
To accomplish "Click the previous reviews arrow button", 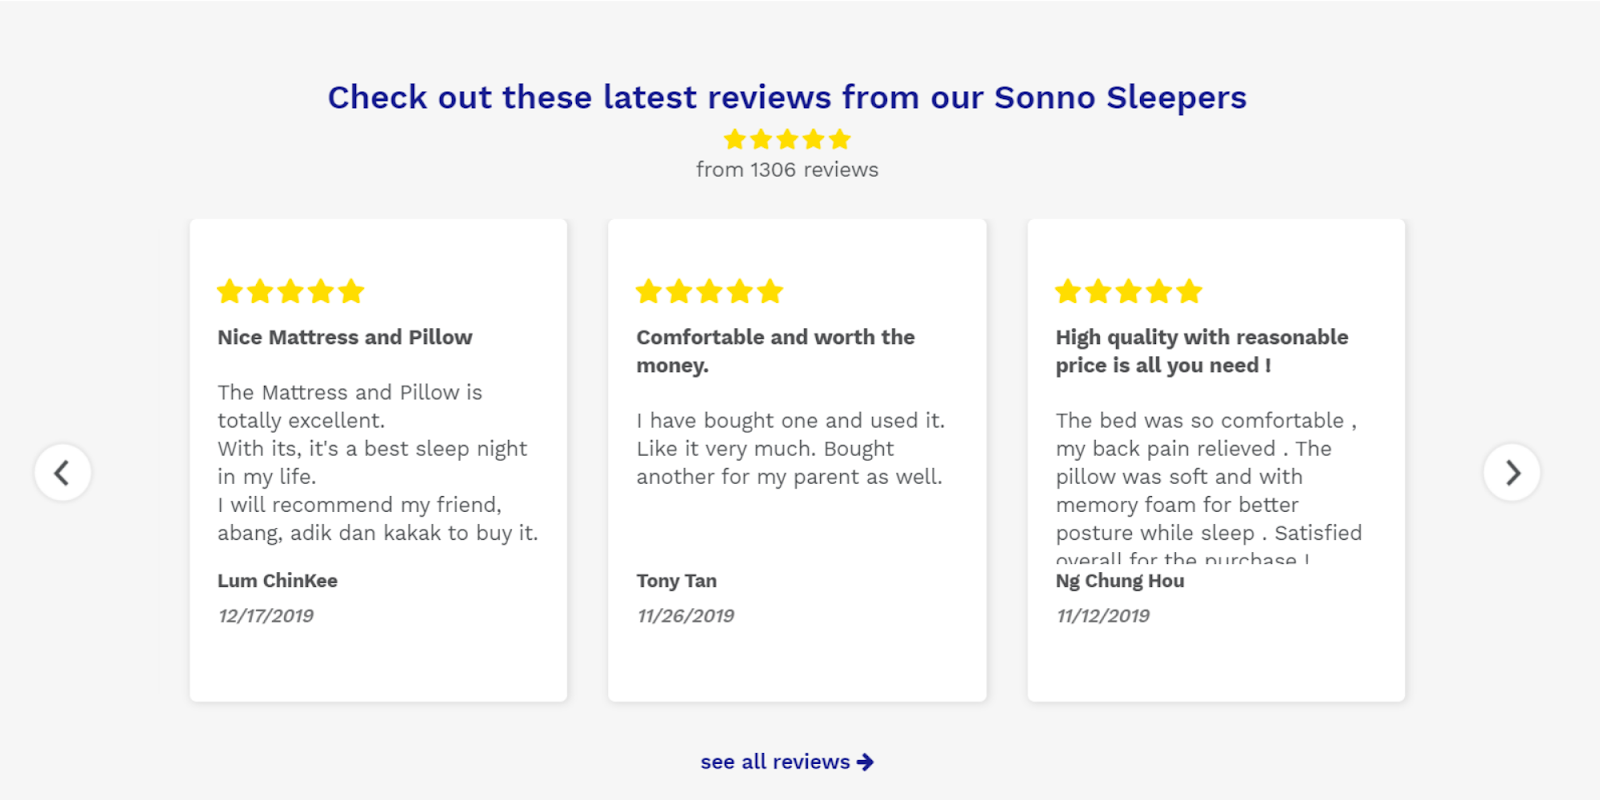I will click(63, 472).
